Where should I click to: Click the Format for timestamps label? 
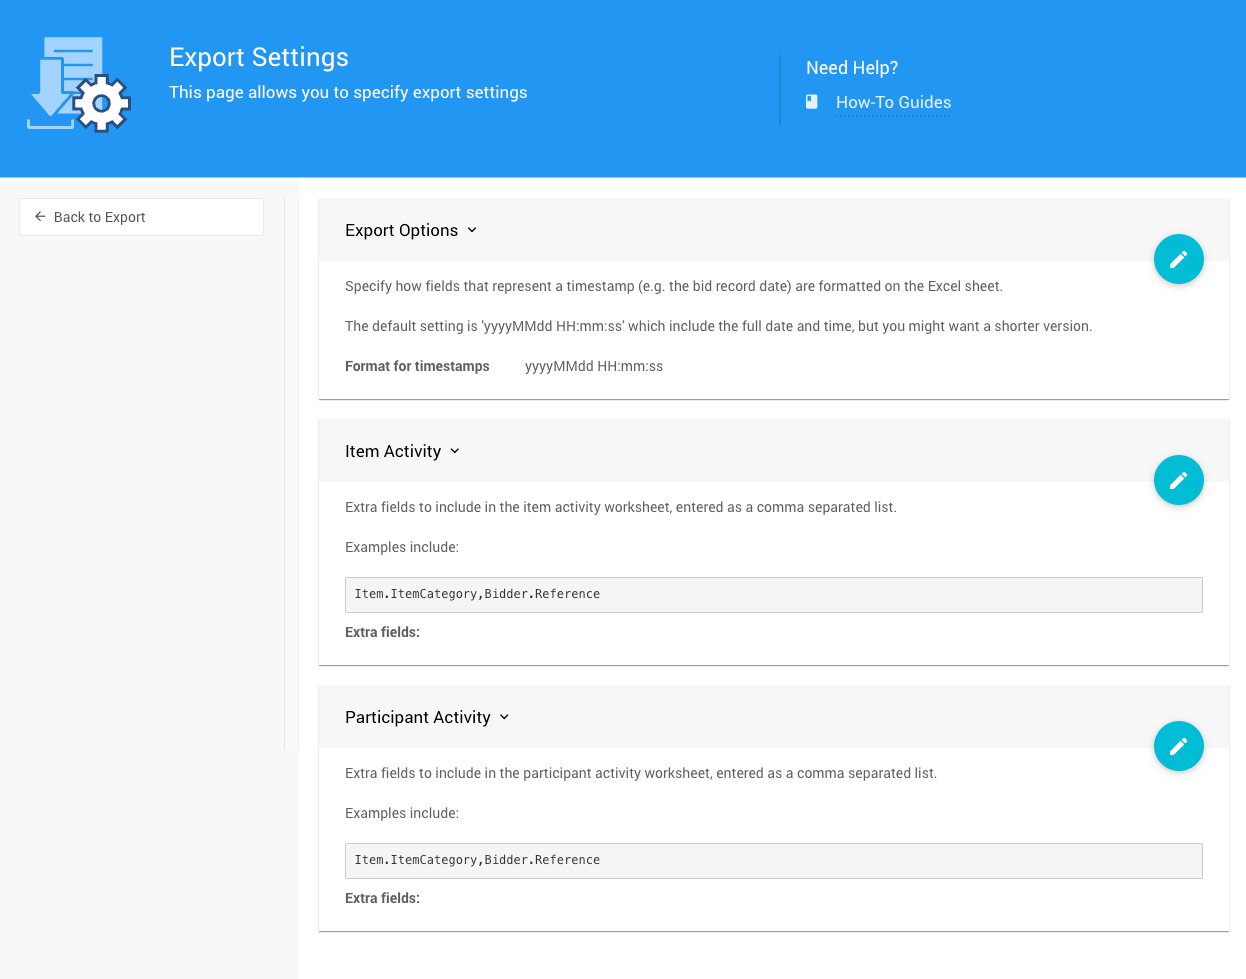coord(417,367)
